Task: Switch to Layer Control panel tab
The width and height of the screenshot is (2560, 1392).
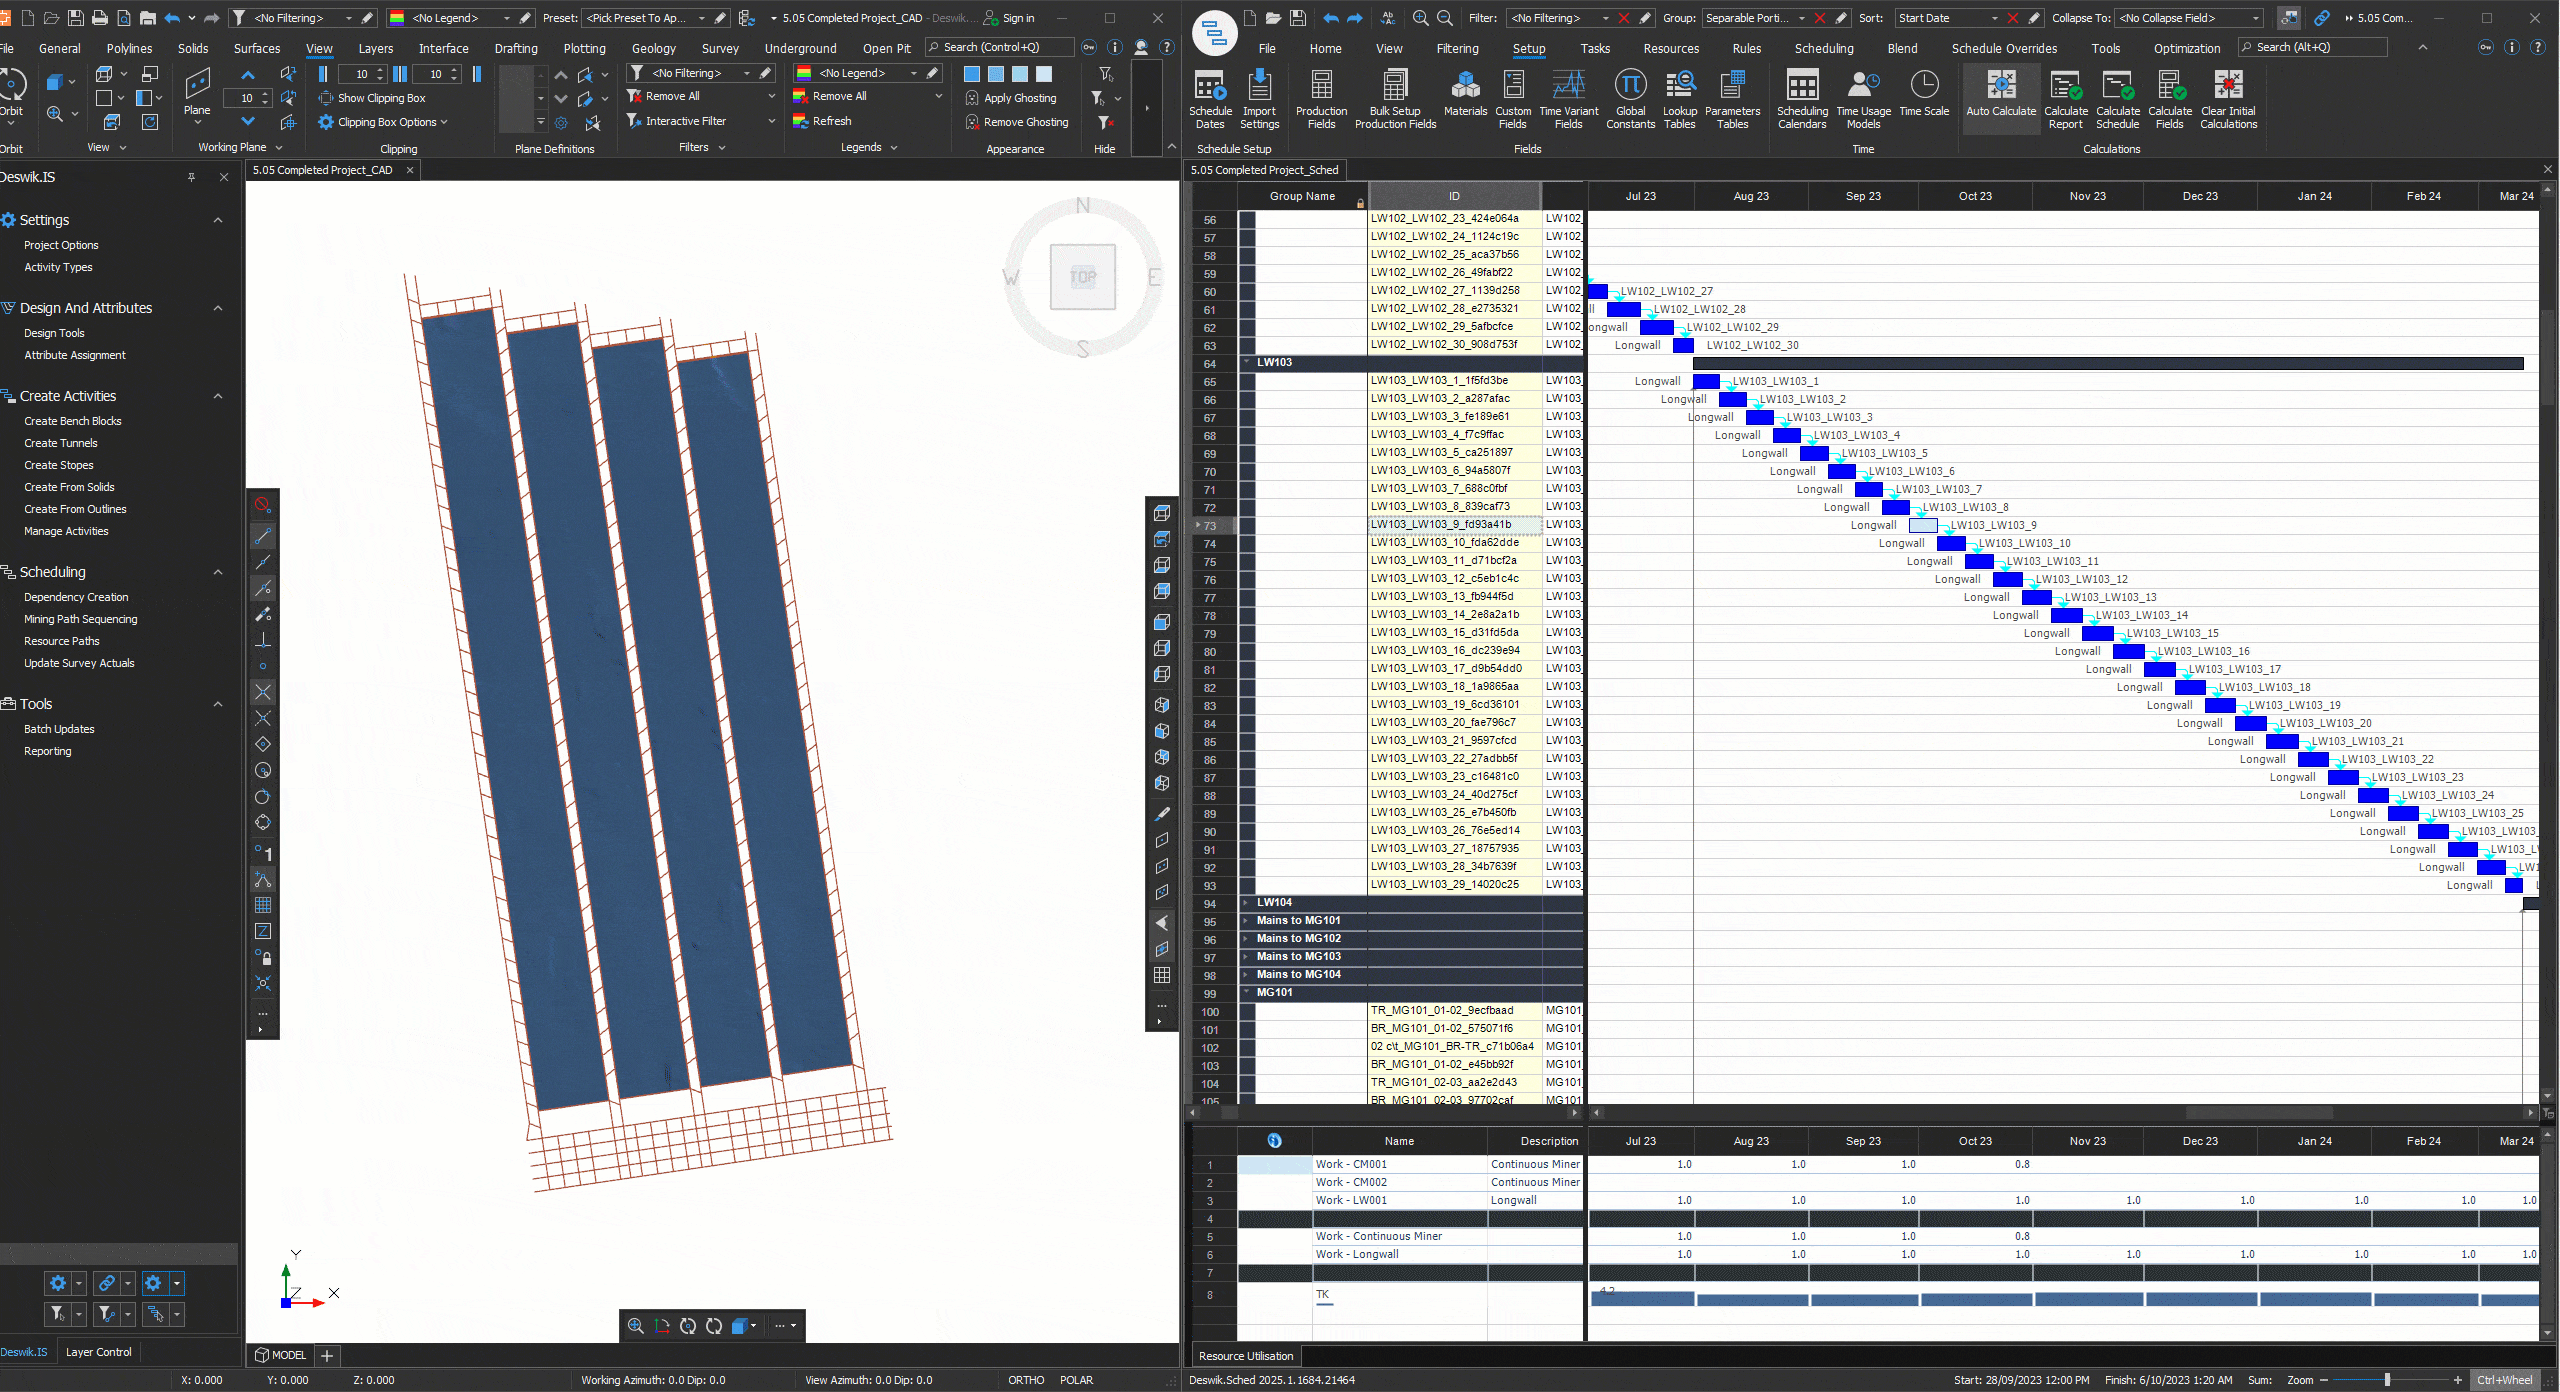Action: pyautogui.click(x=98, y=1352)
